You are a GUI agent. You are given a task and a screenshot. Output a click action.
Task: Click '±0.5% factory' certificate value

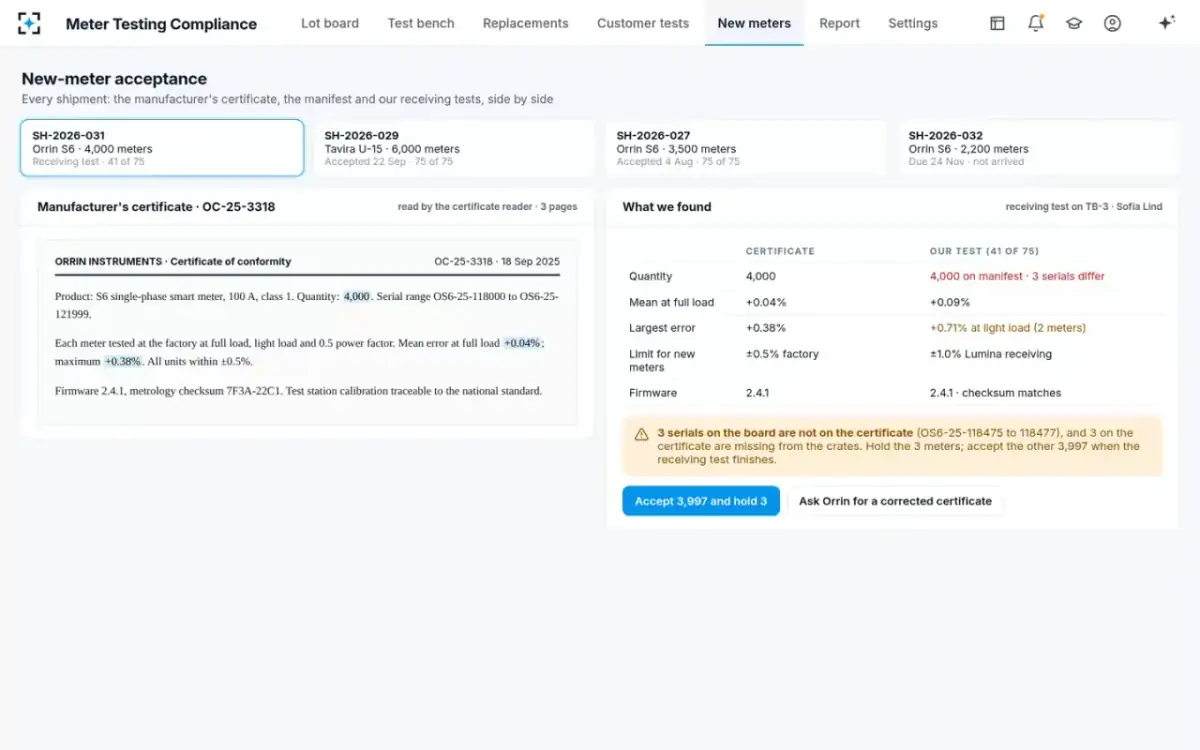pyautogui.click(x=782, y=354)
